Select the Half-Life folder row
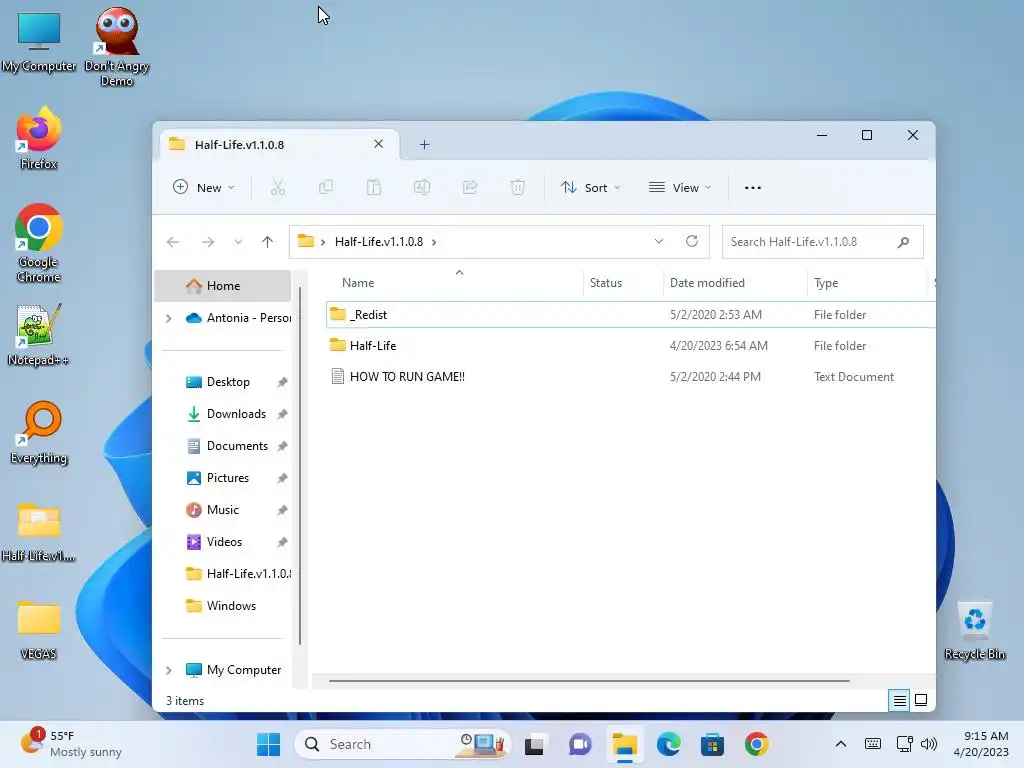Image resolution: width=1024 pixels, height=768 pixels. [x=630, y=346]
